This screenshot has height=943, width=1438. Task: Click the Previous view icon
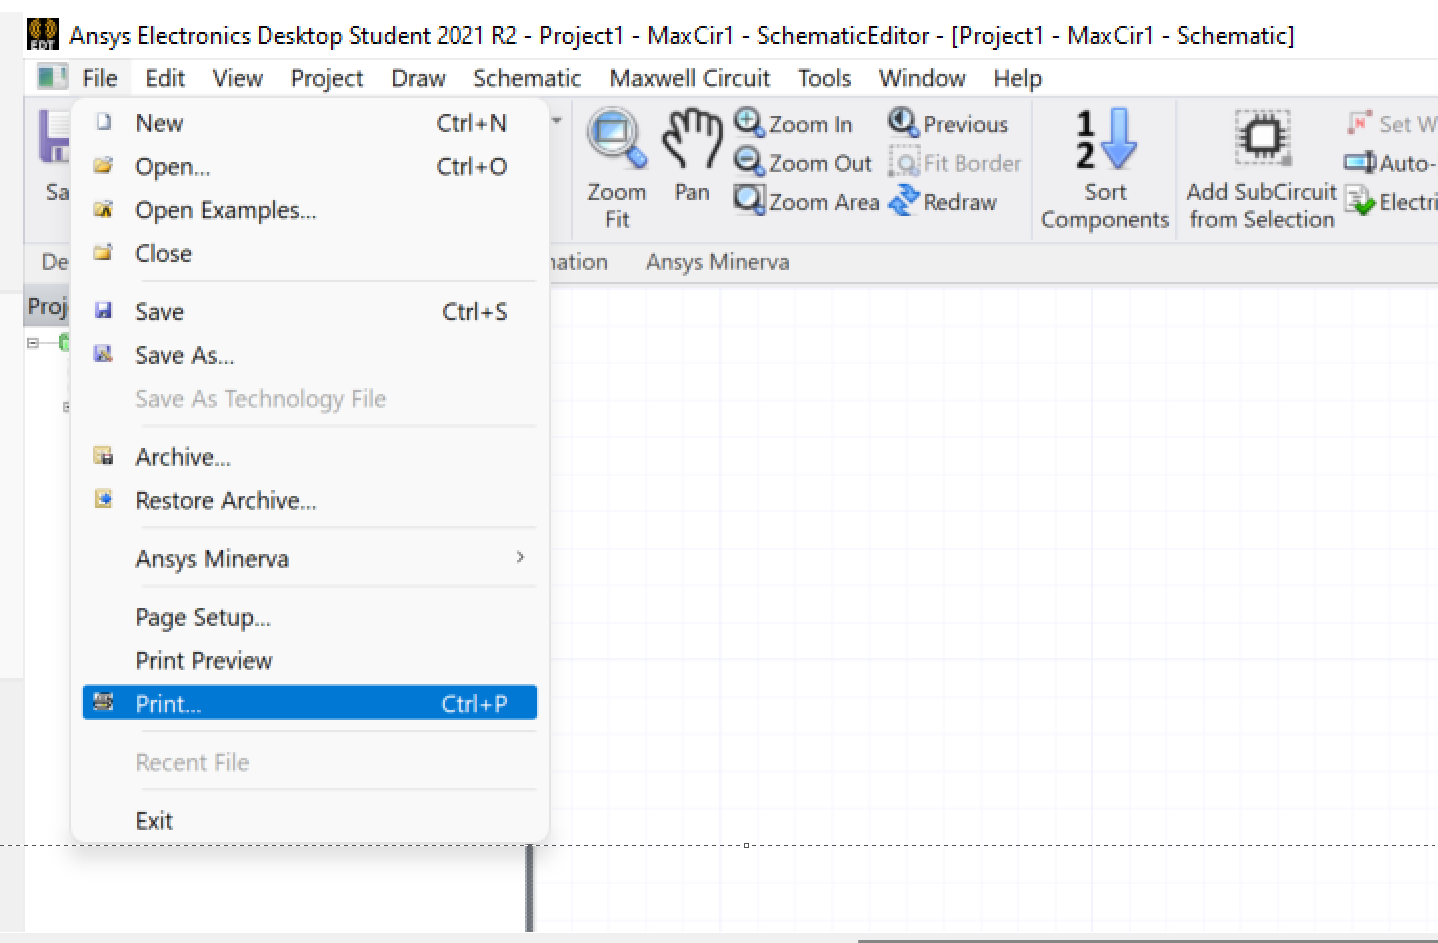[903, 122]
